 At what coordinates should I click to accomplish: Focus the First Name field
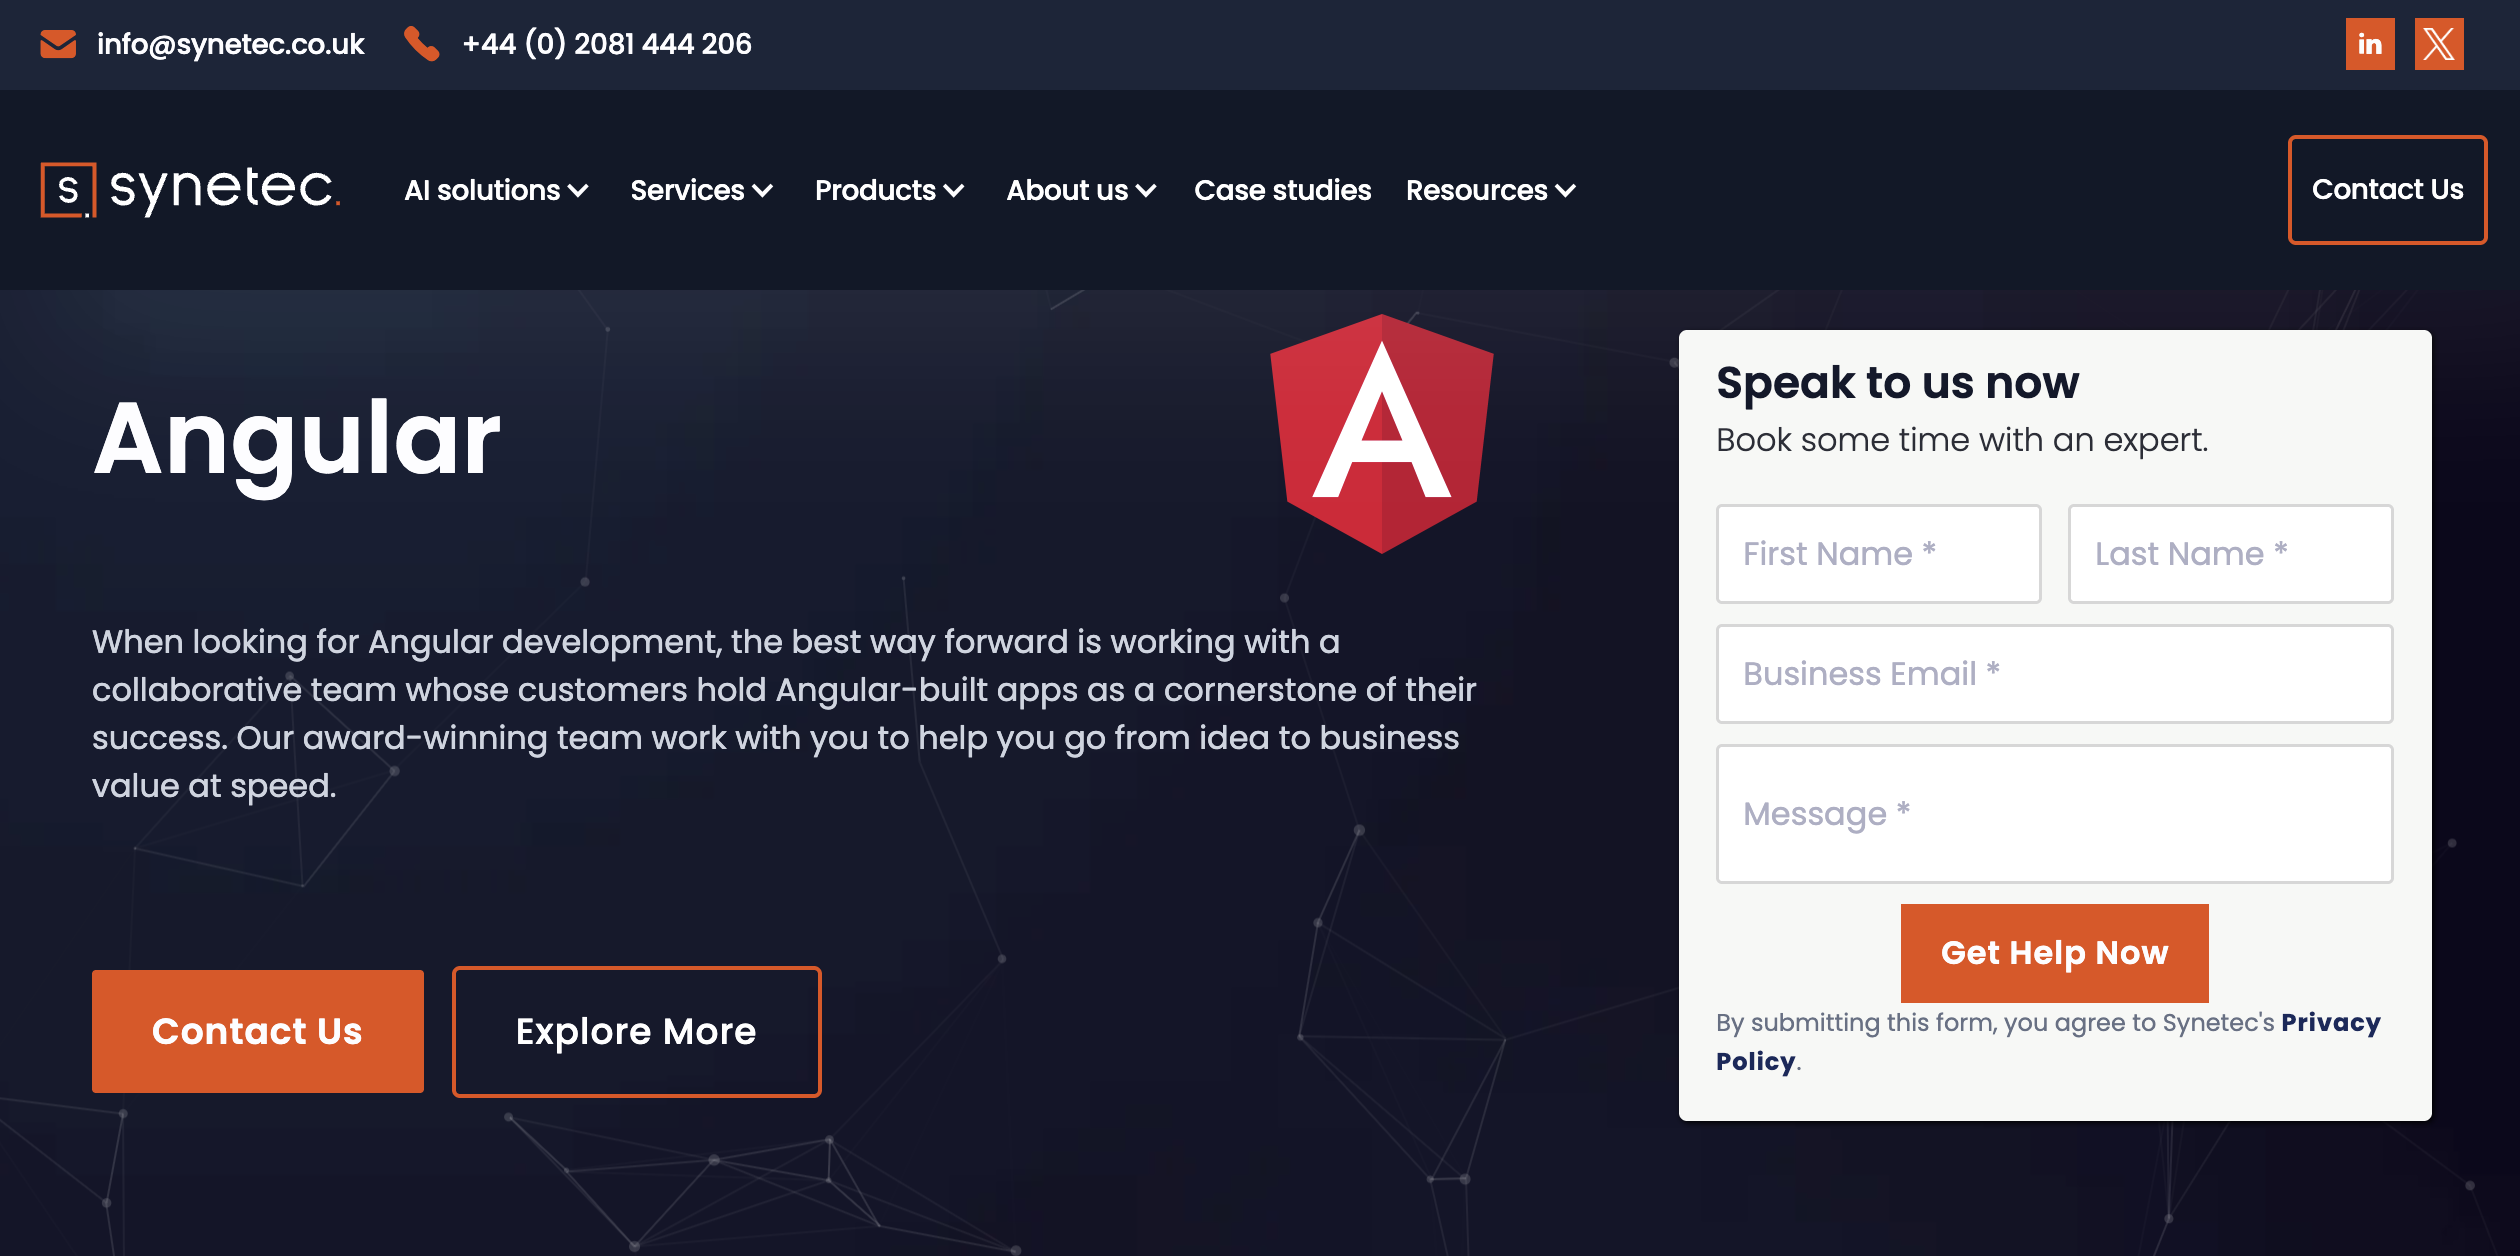tap(1878, 554)
